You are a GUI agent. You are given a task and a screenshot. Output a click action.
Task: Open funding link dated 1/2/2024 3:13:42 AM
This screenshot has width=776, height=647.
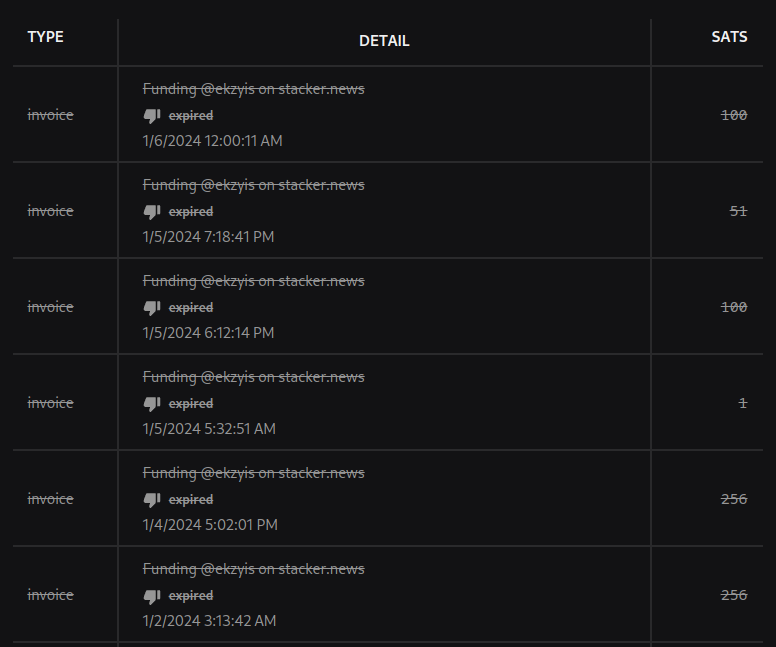[x=253, y=569]
